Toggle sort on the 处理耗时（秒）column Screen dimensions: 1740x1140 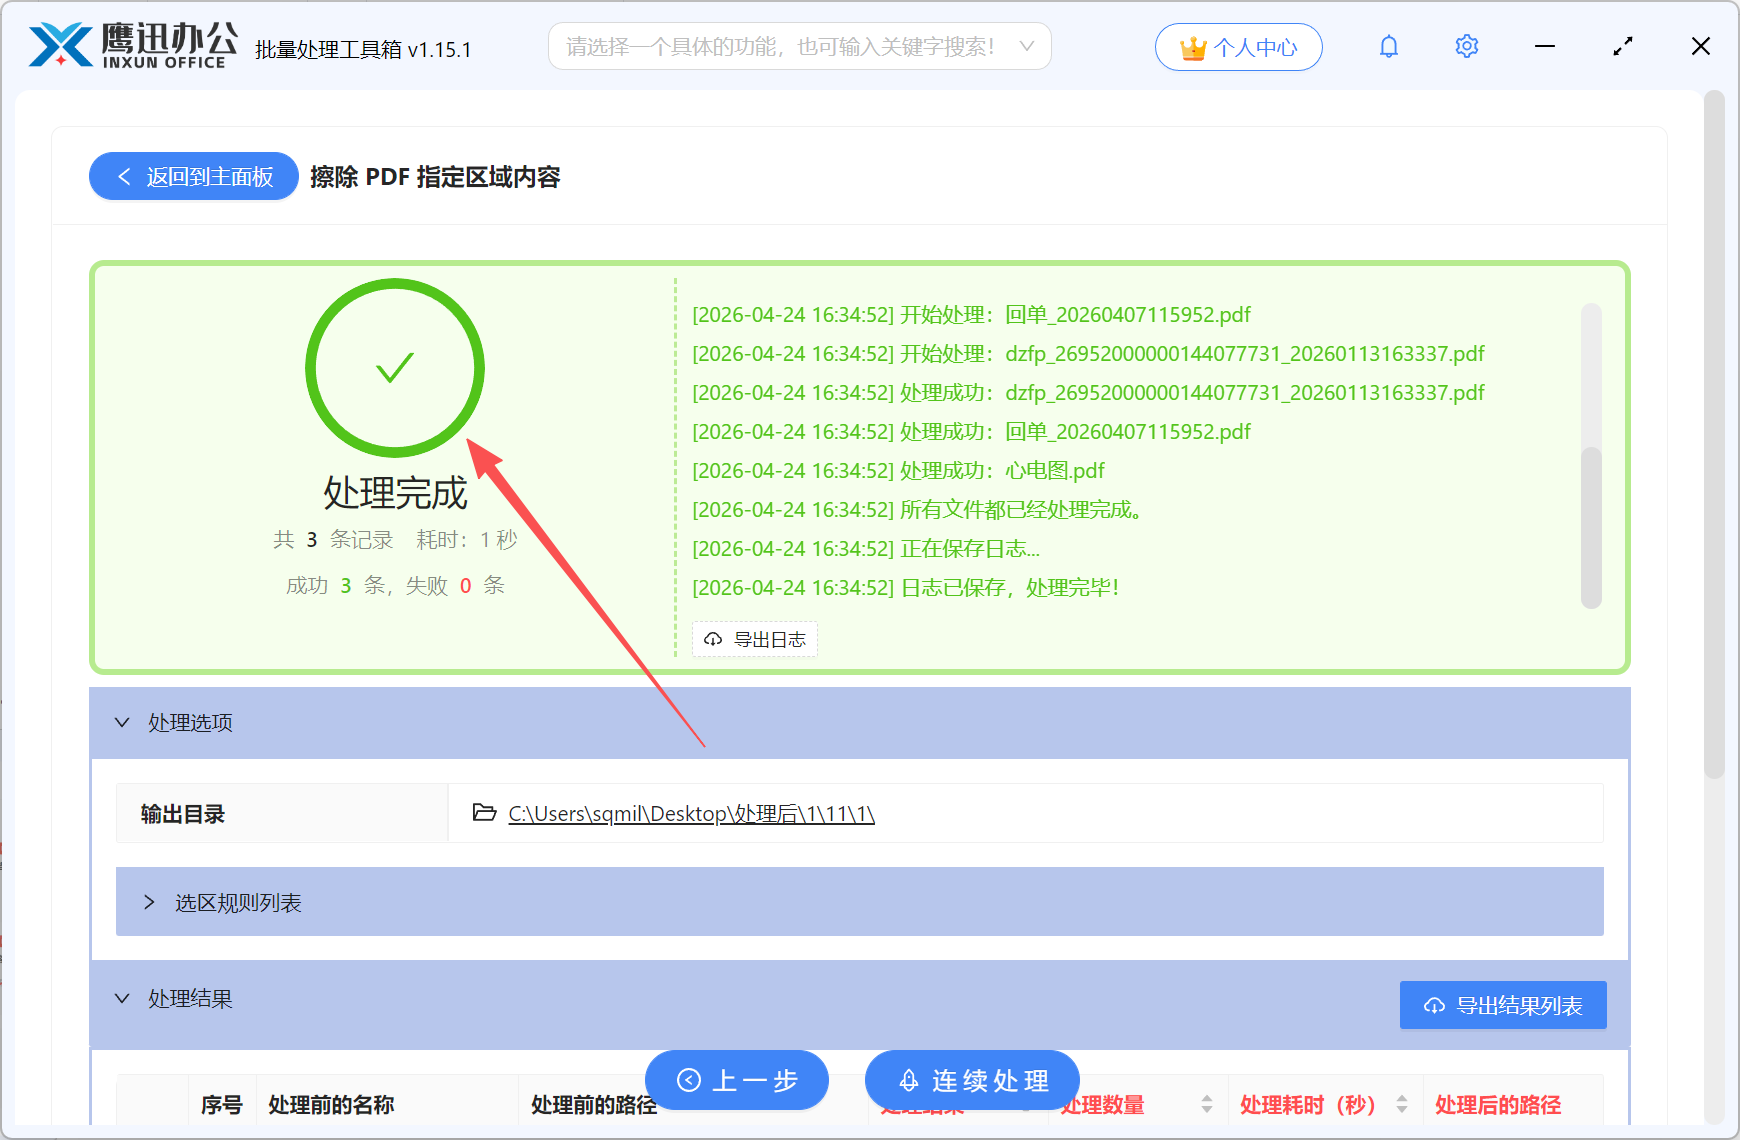1400,1104
